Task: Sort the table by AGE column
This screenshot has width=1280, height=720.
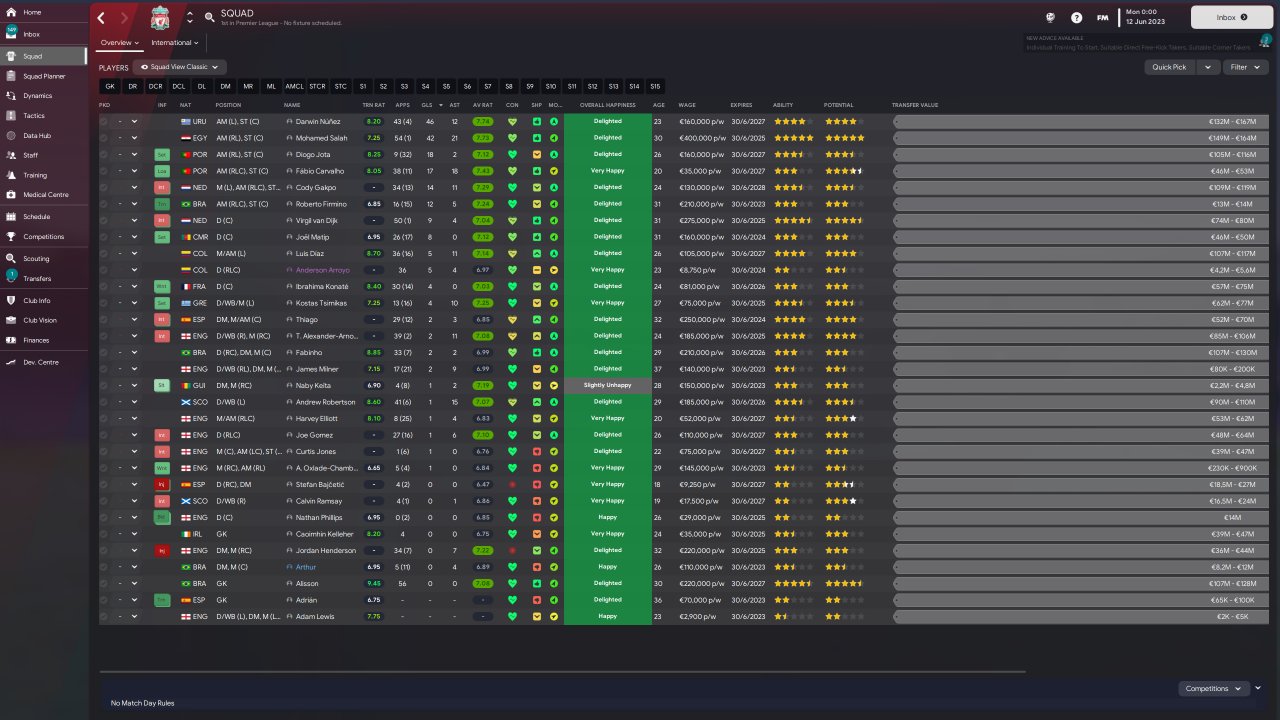Action: tap(659, 105)
